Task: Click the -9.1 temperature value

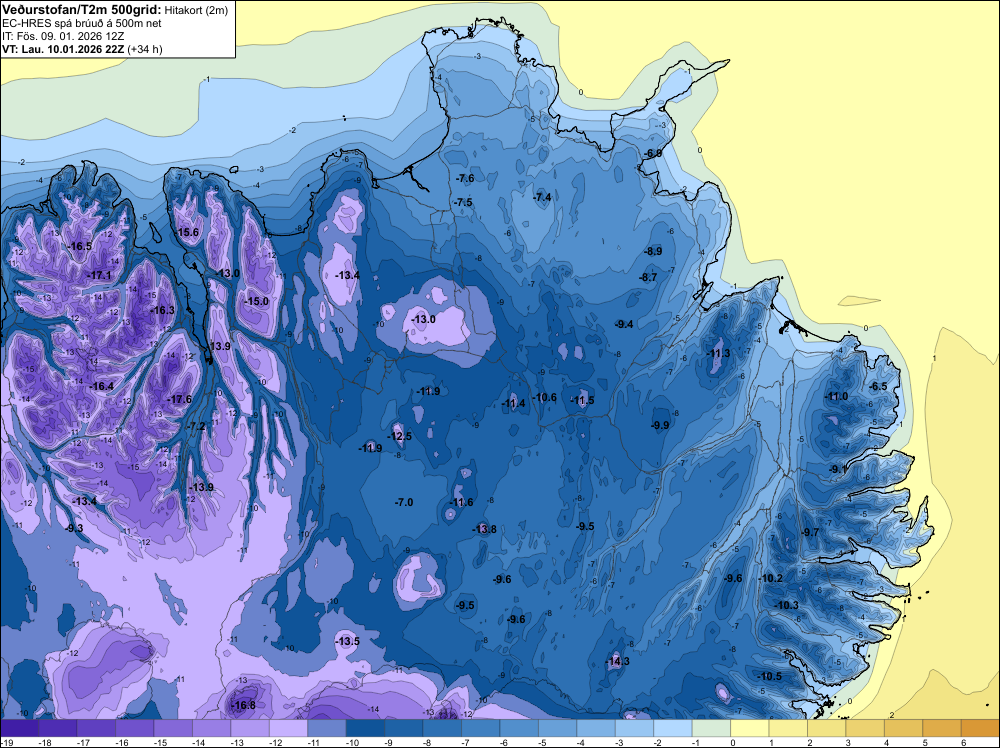Action: [x=838, y=469]
